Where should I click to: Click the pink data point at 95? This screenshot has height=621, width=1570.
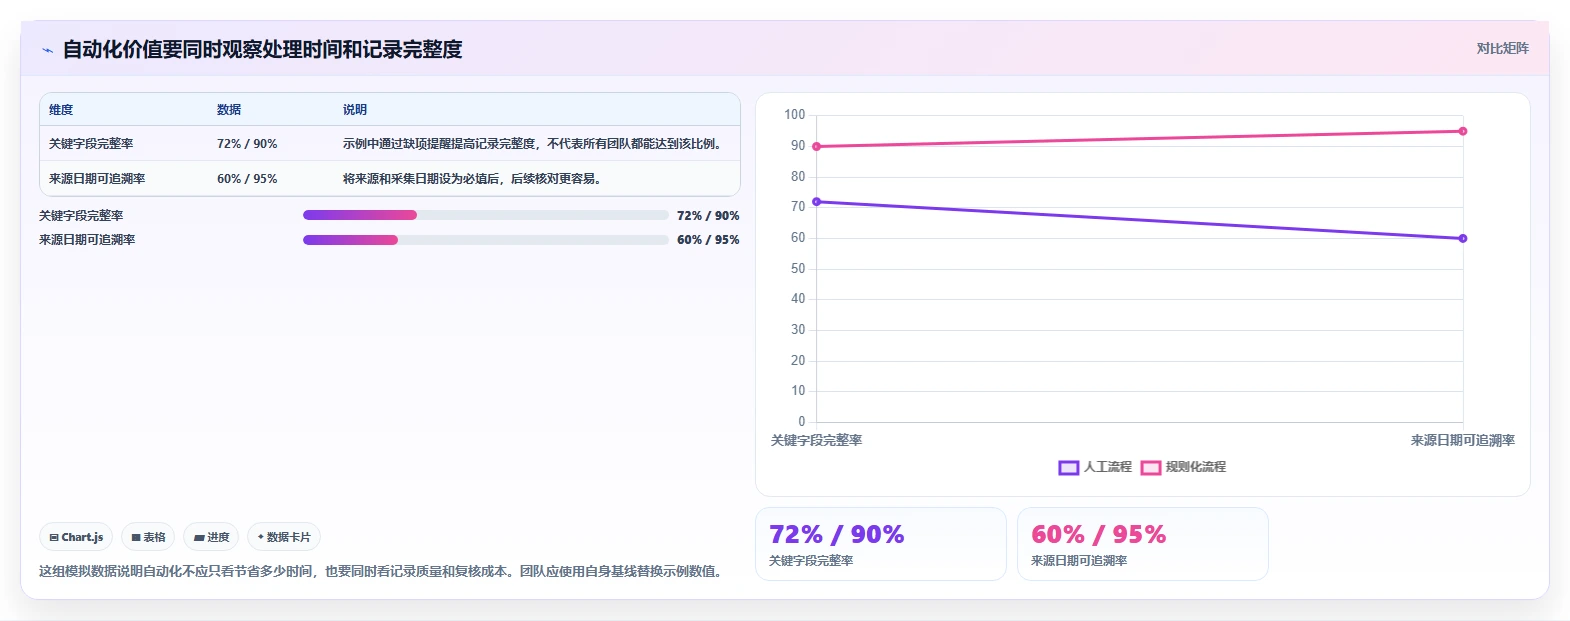tap(1463, 131)
